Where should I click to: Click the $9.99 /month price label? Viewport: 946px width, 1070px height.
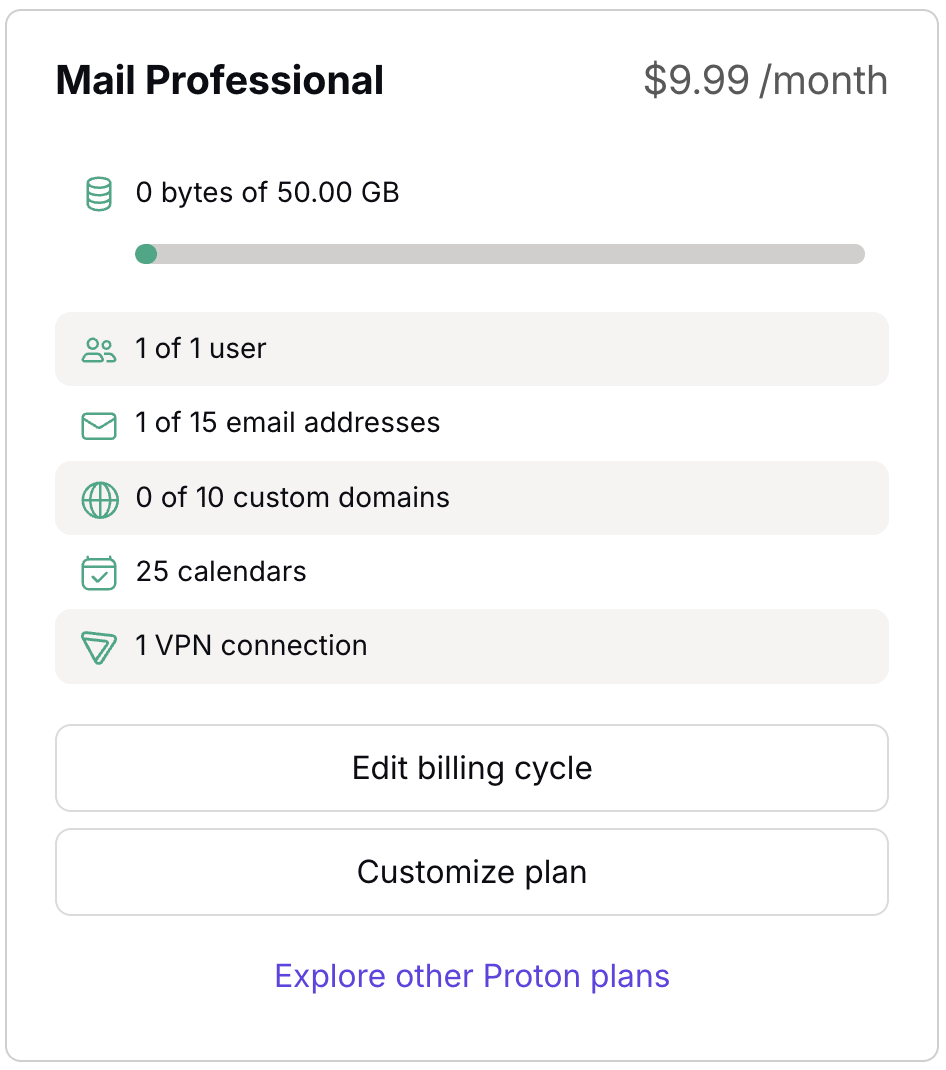[x=766, y=80]
